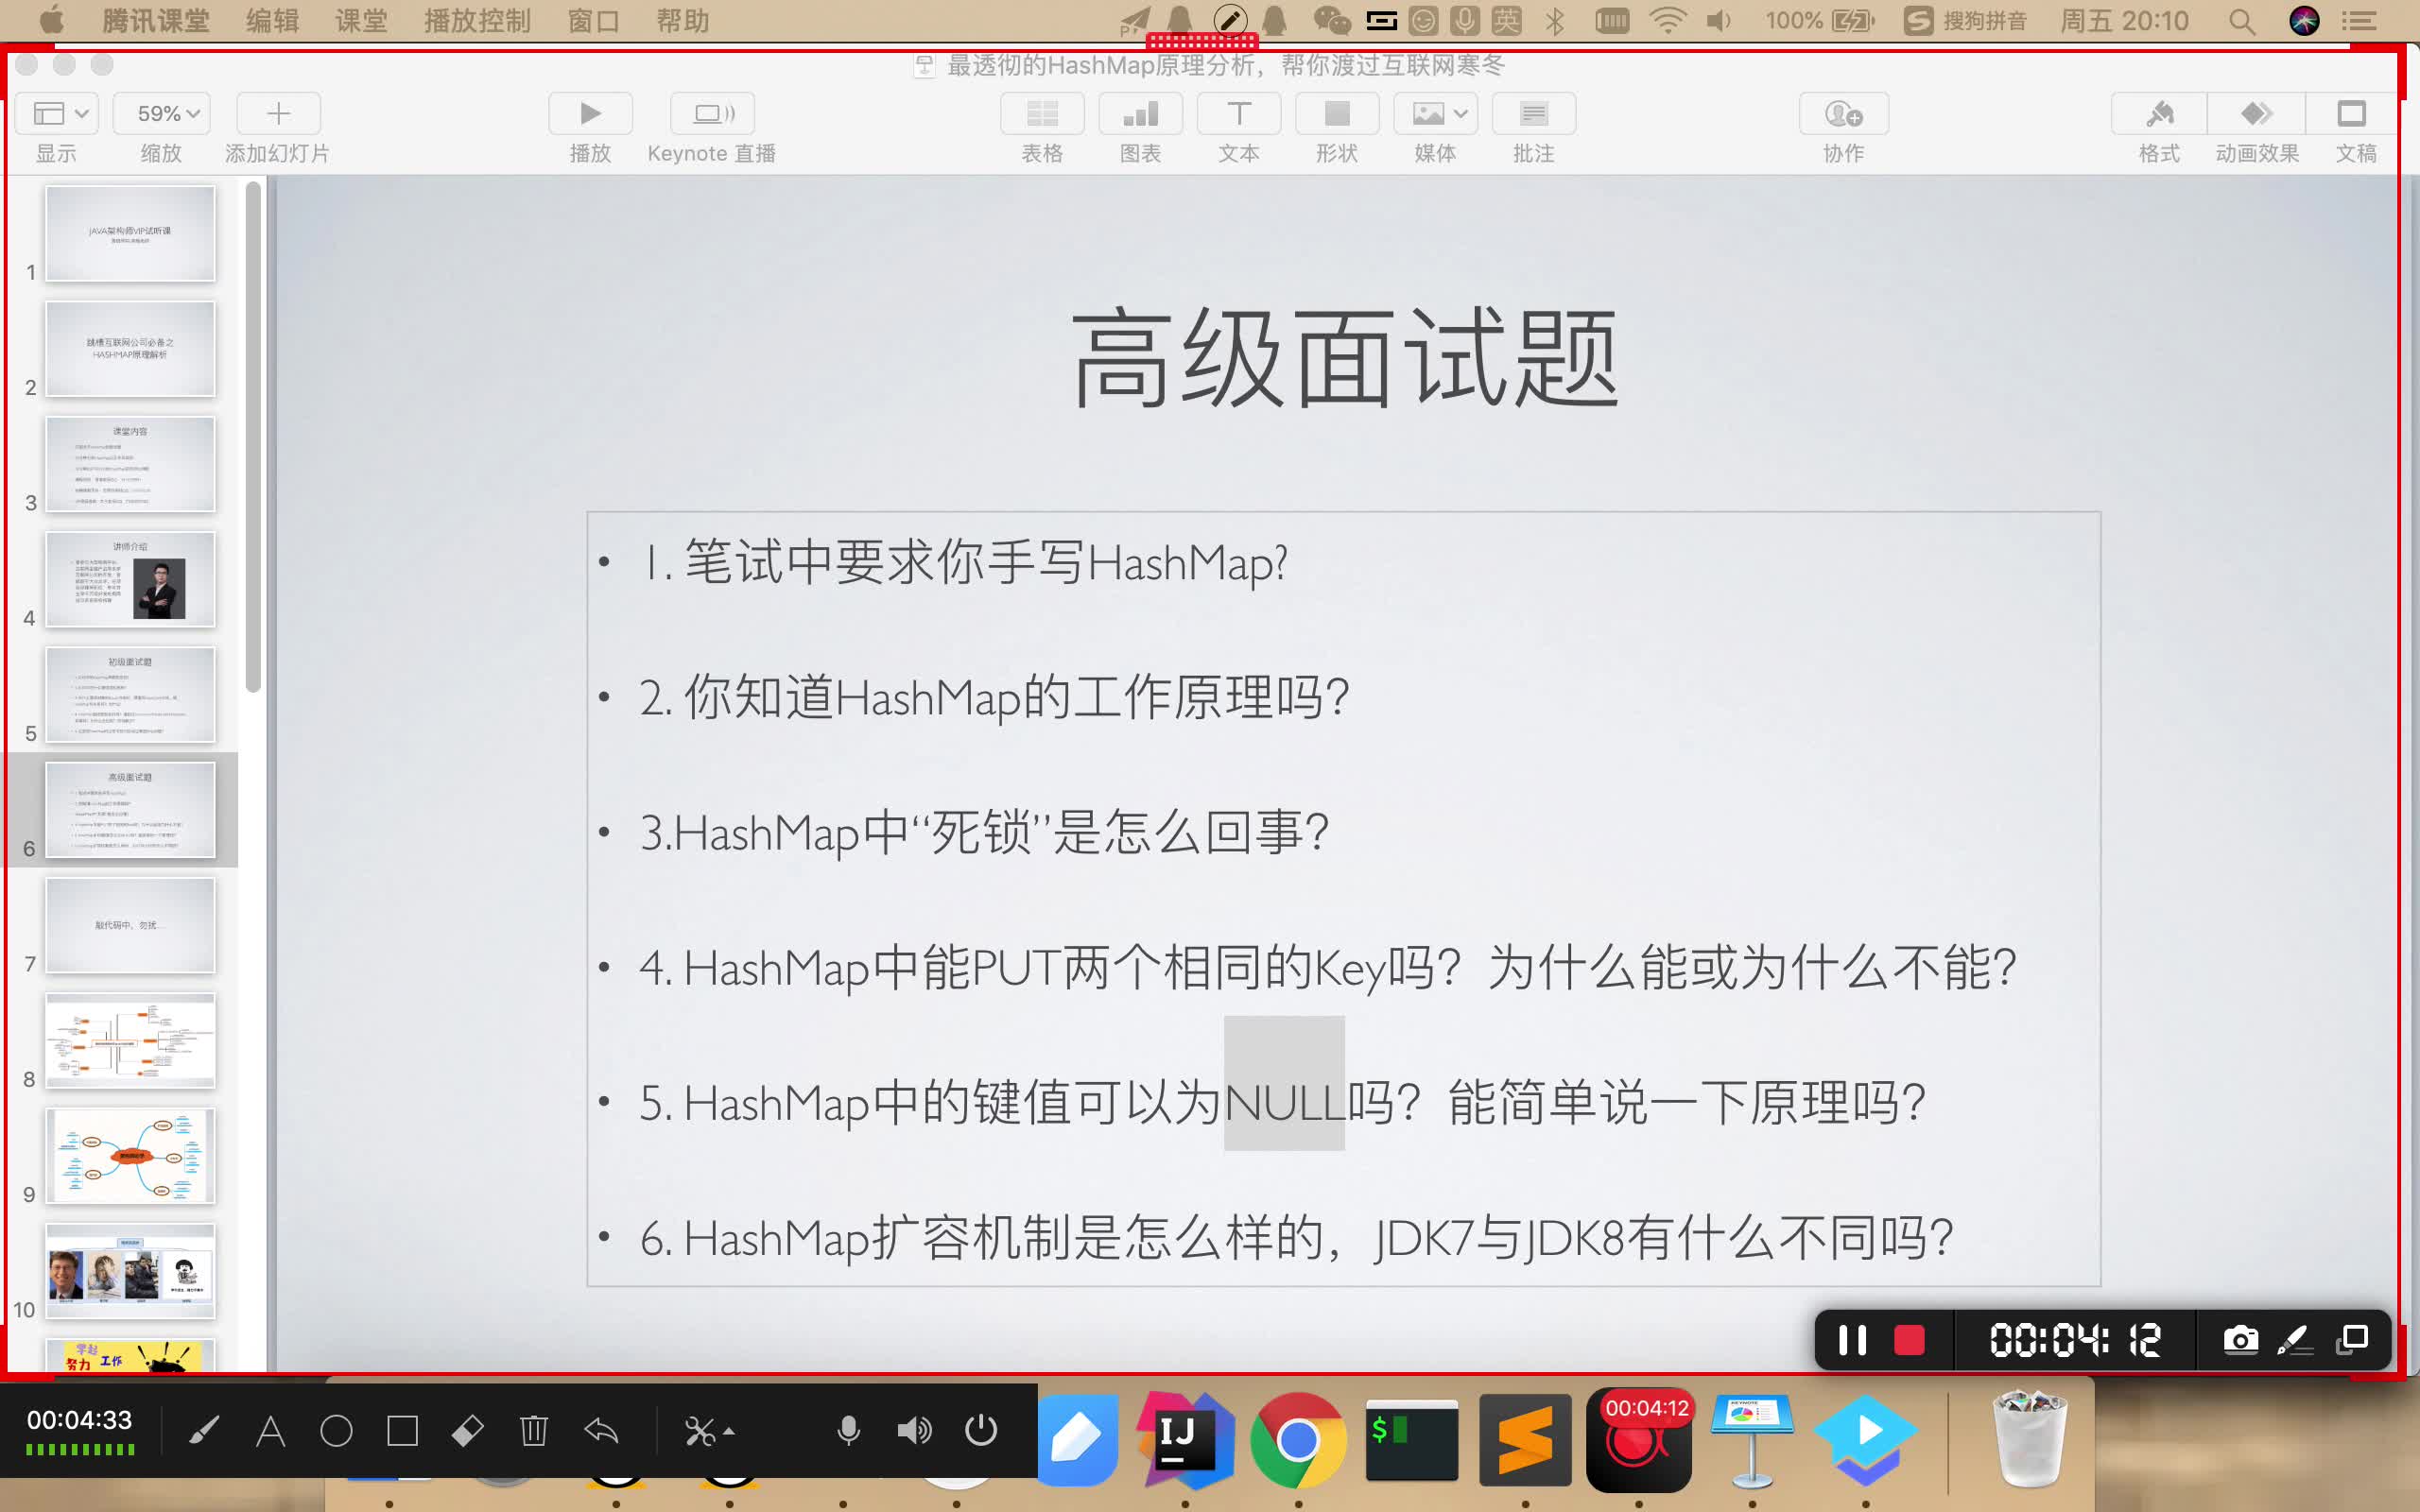The width and height of the screenshot is (2420, 1512).
Task: Open the 格式 format inspector
Action: [x=2159, y=114]
